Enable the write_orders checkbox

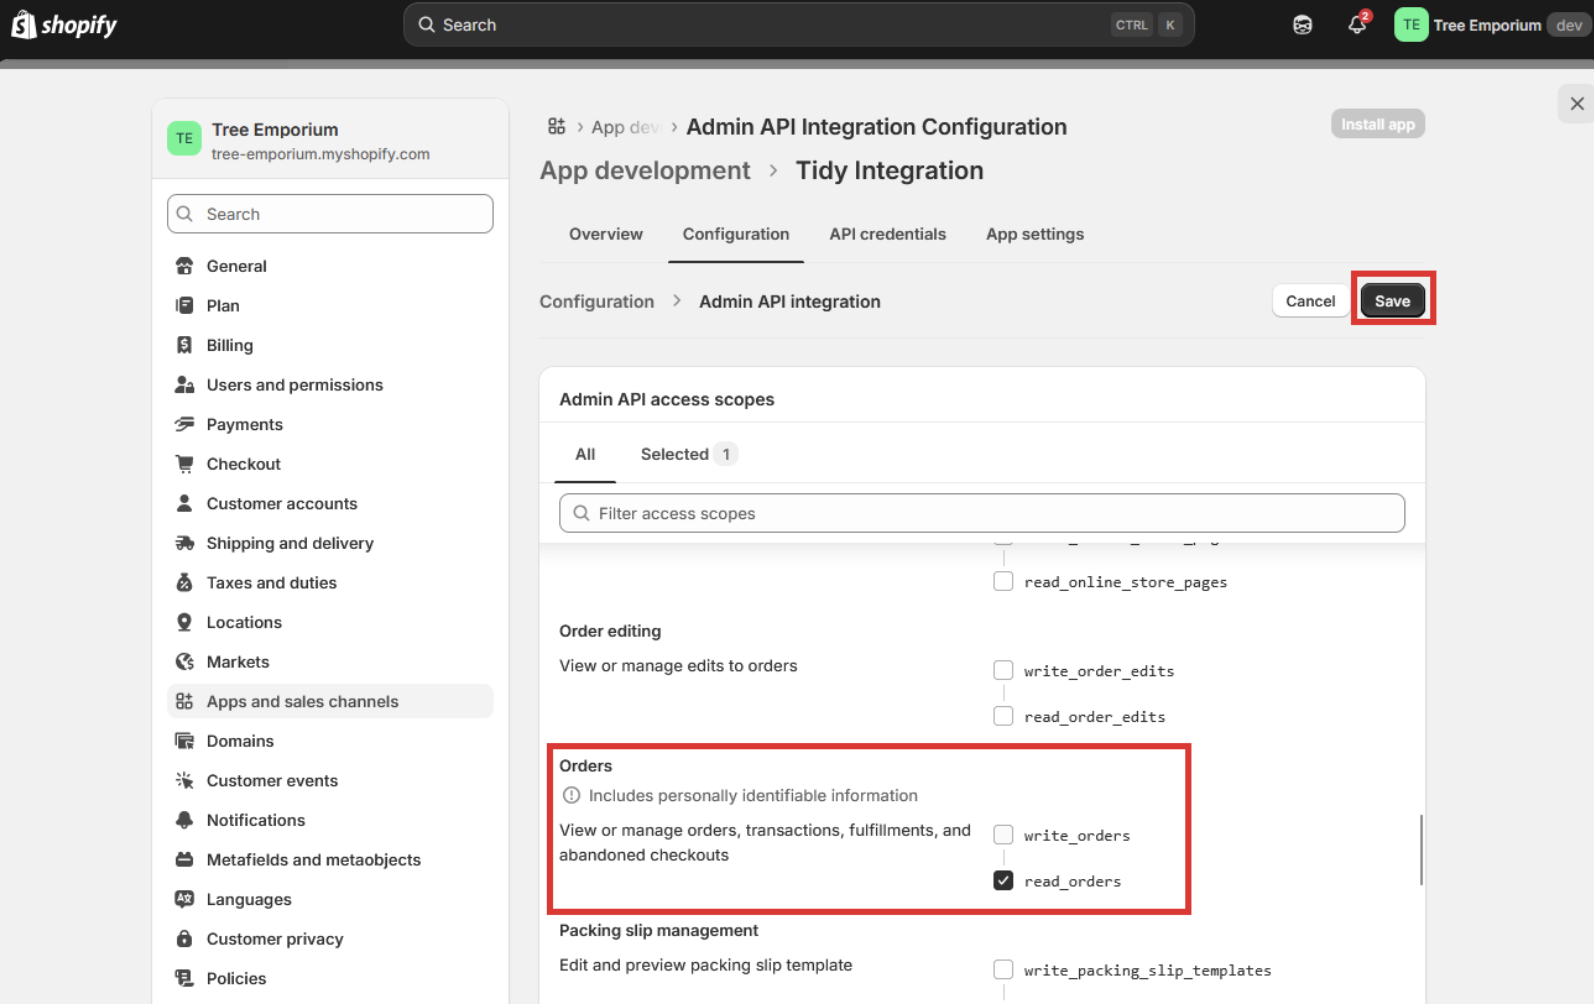click(x=1003, y=834)
